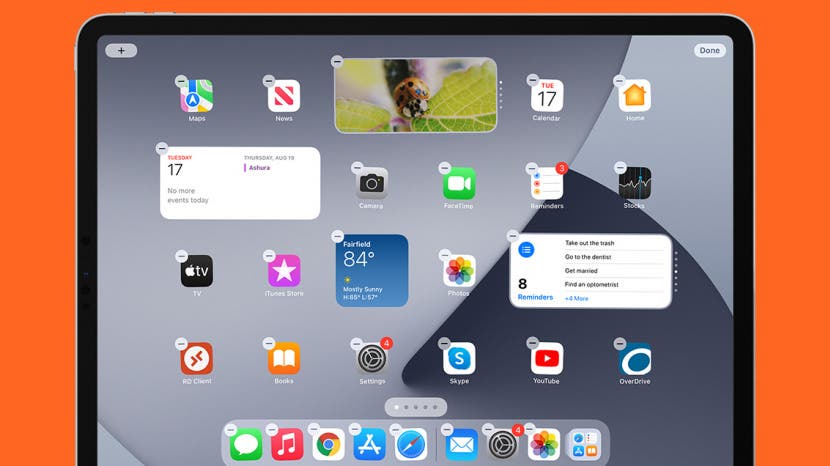Open Music in the dock
Viewport: 830px width, 466px height.
287,444
